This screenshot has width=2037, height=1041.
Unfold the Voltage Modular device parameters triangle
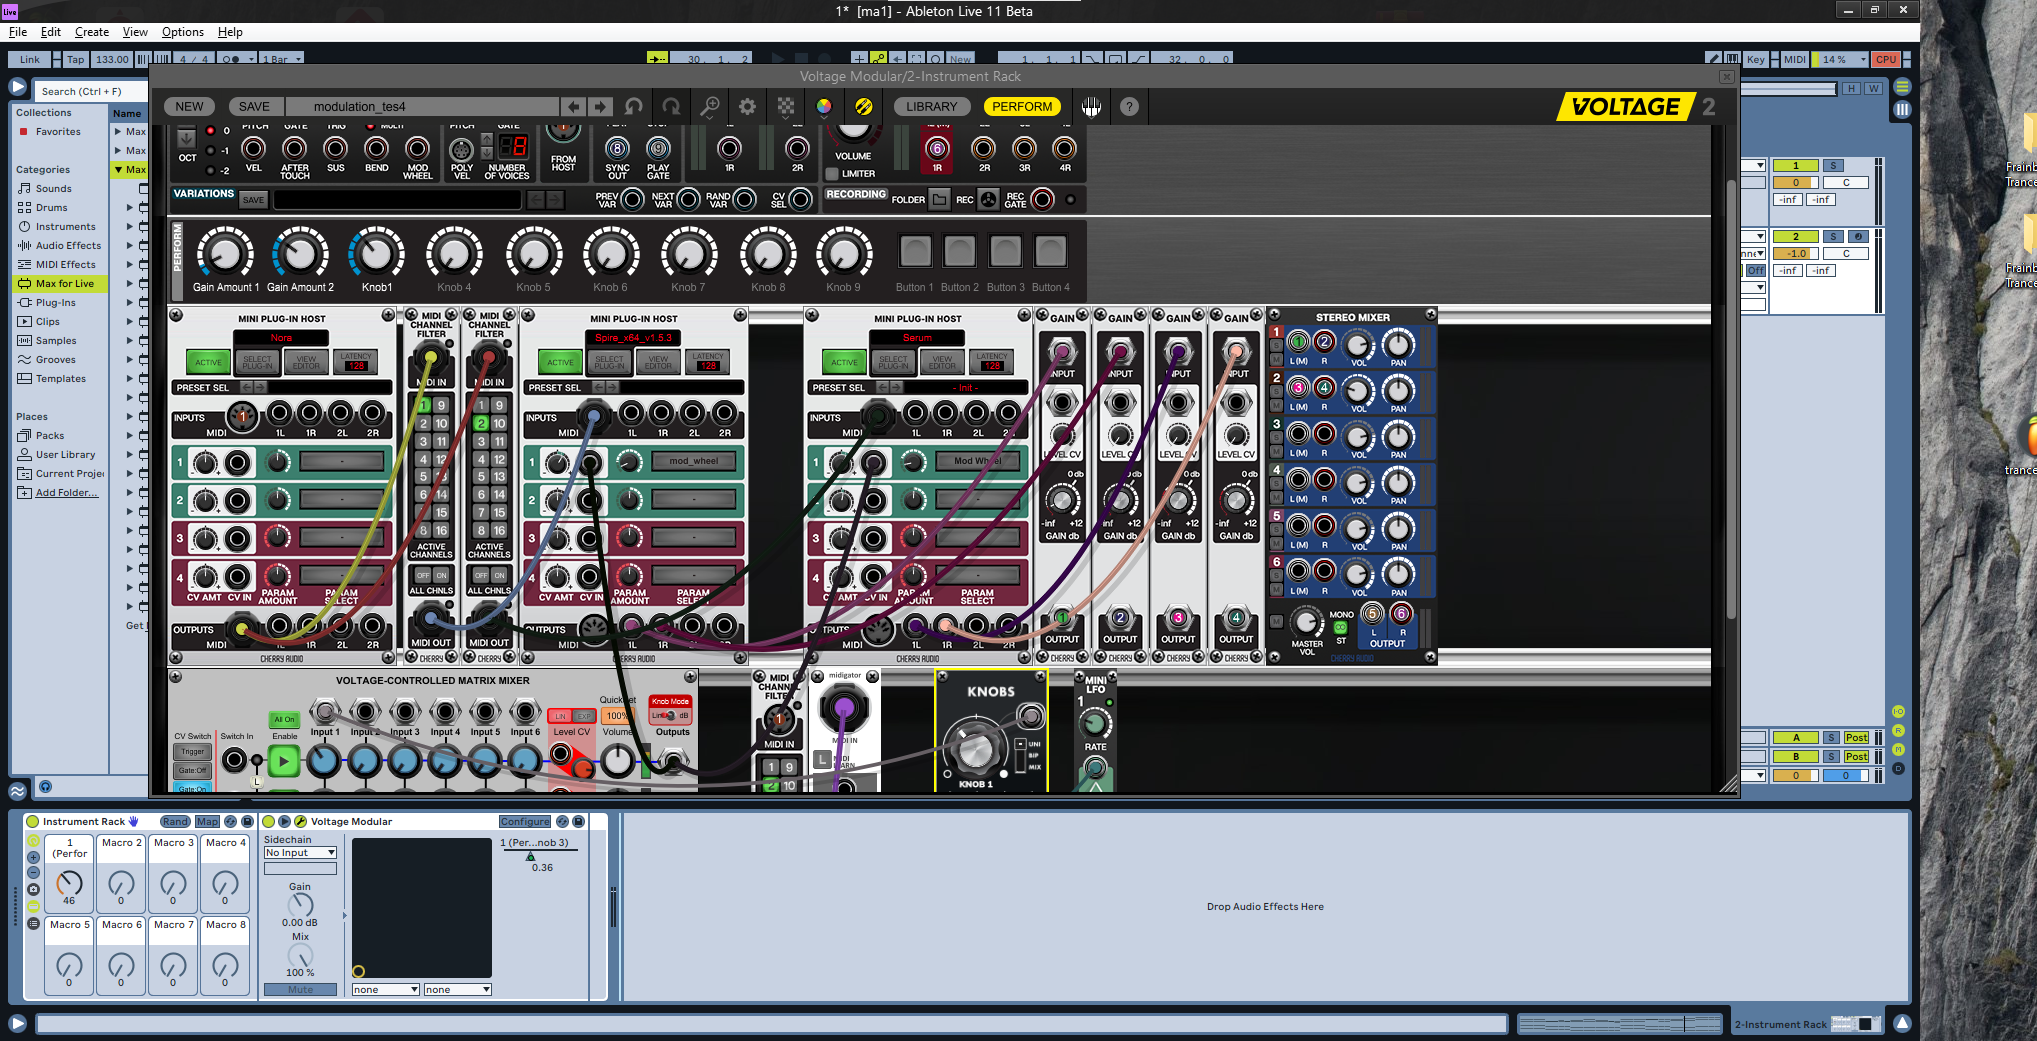pos(283,821)
